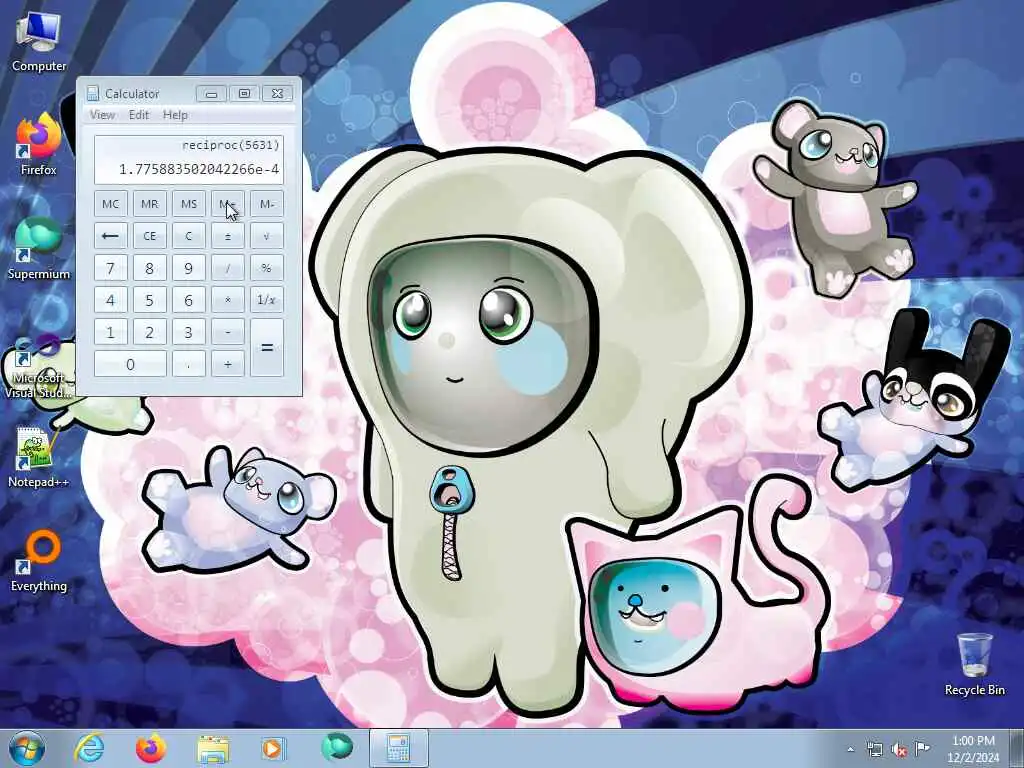Open the Computer desktop icon
Screen dimensions: 1024x768
[x=39, y=42]
